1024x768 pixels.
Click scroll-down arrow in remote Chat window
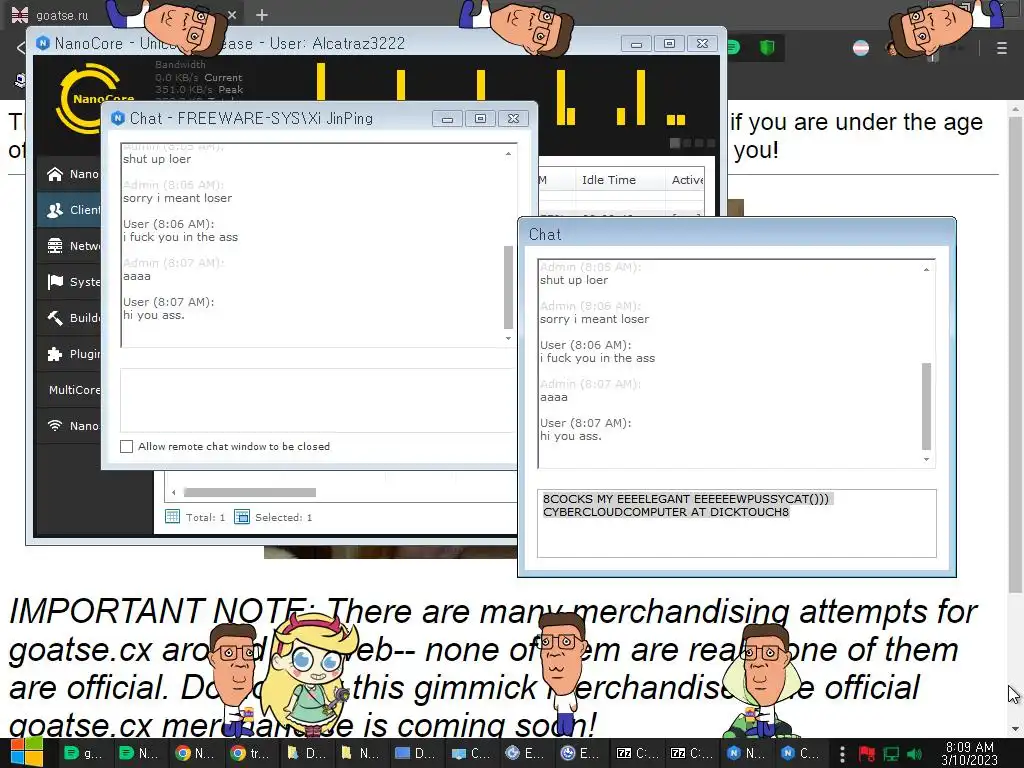(926, 459)
